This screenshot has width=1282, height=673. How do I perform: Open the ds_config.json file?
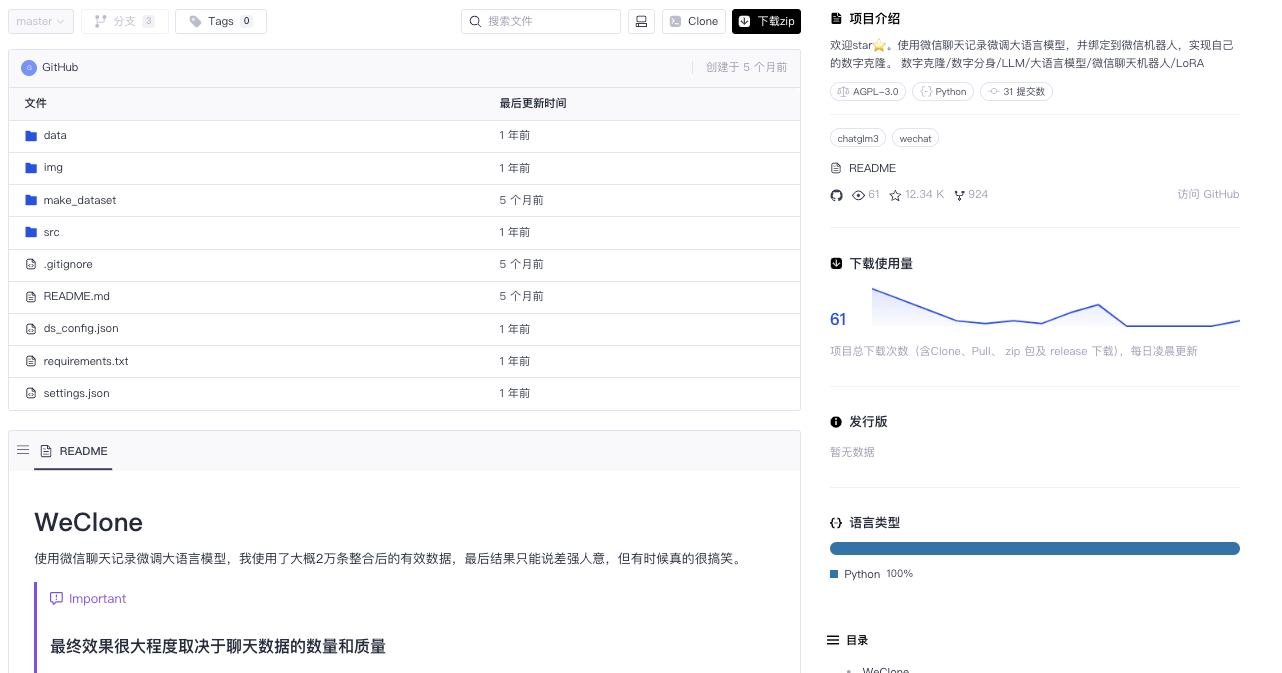pos(81,328)
